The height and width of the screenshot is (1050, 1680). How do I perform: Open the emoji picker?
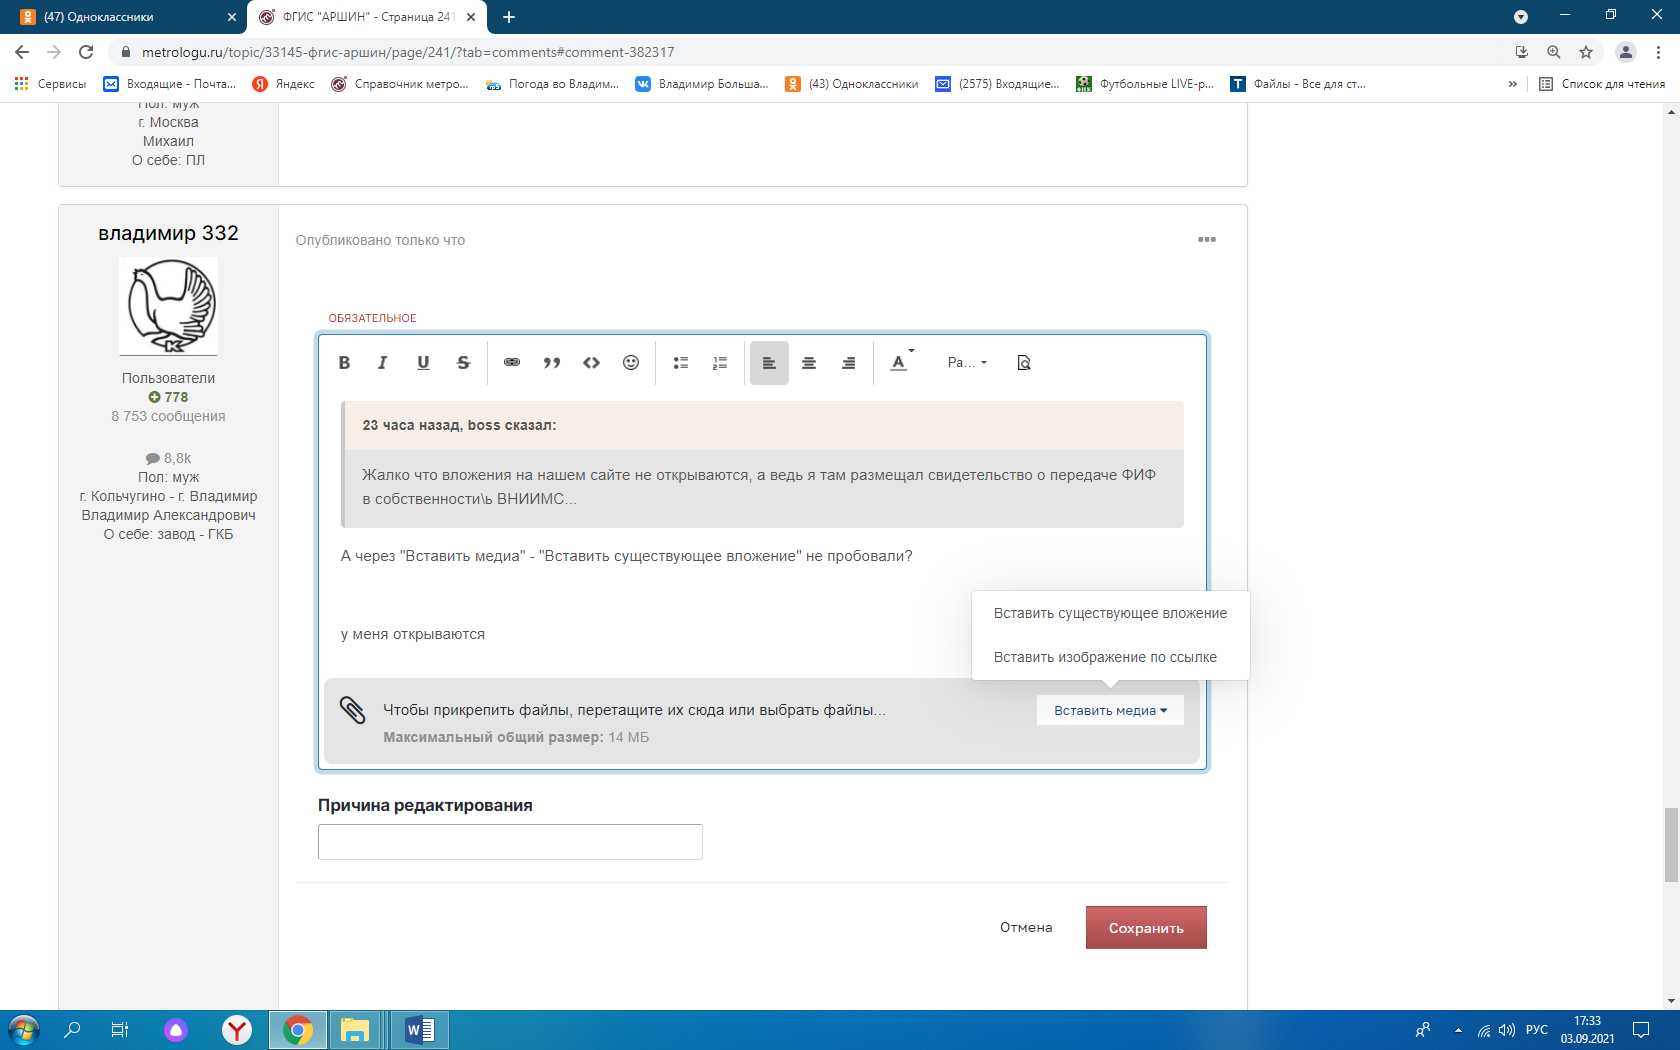coord(631,363)
